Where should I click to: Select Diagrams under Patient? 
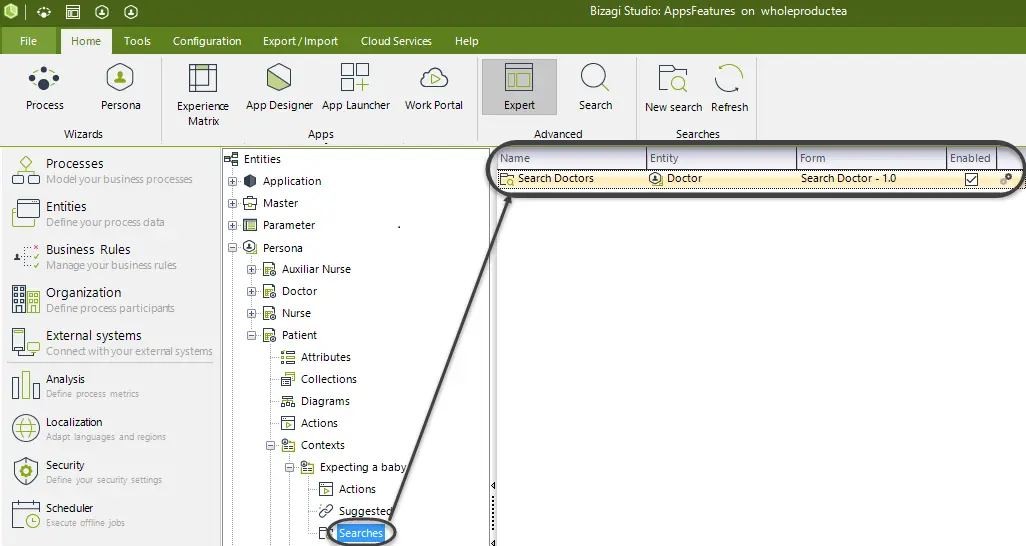[325, 401]
